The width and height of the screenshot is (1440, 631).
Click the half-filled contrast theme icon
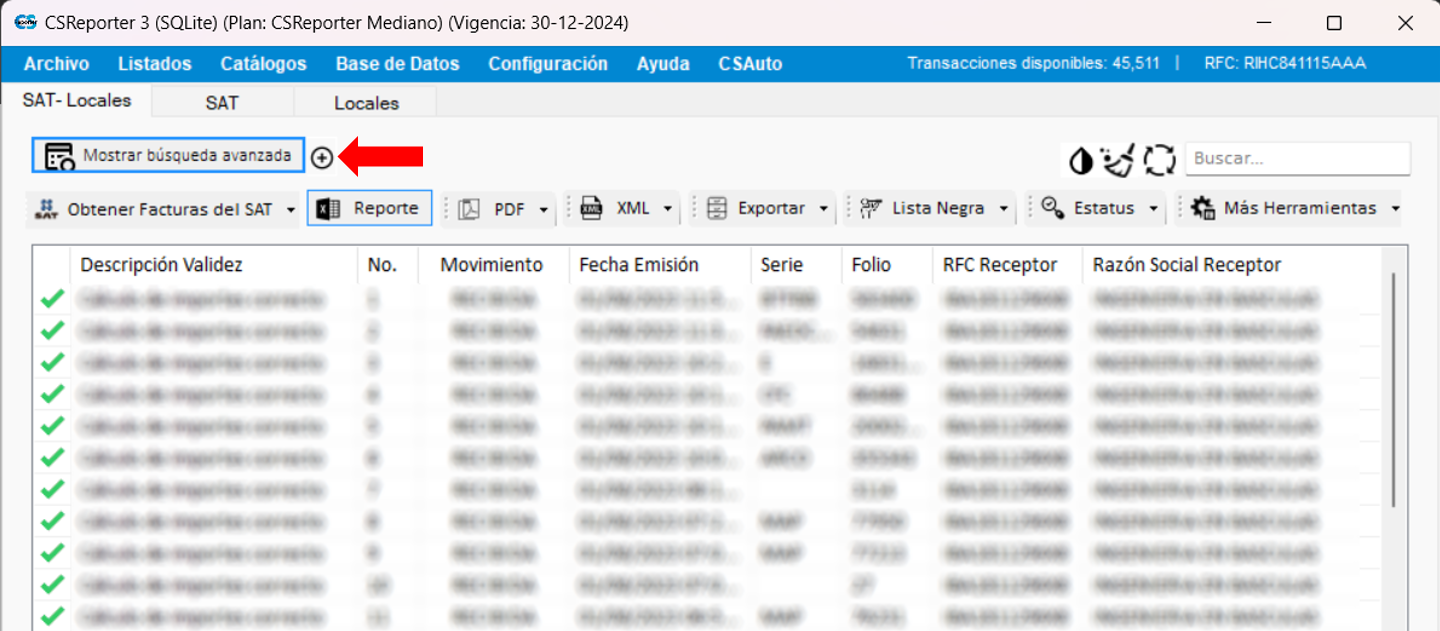tap(1081, 160)
